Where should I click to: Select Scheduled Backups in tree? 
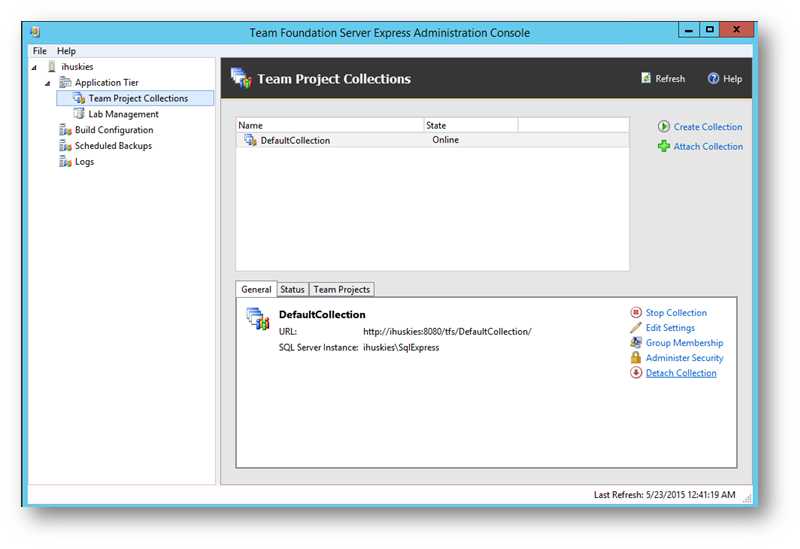point(113,145)
